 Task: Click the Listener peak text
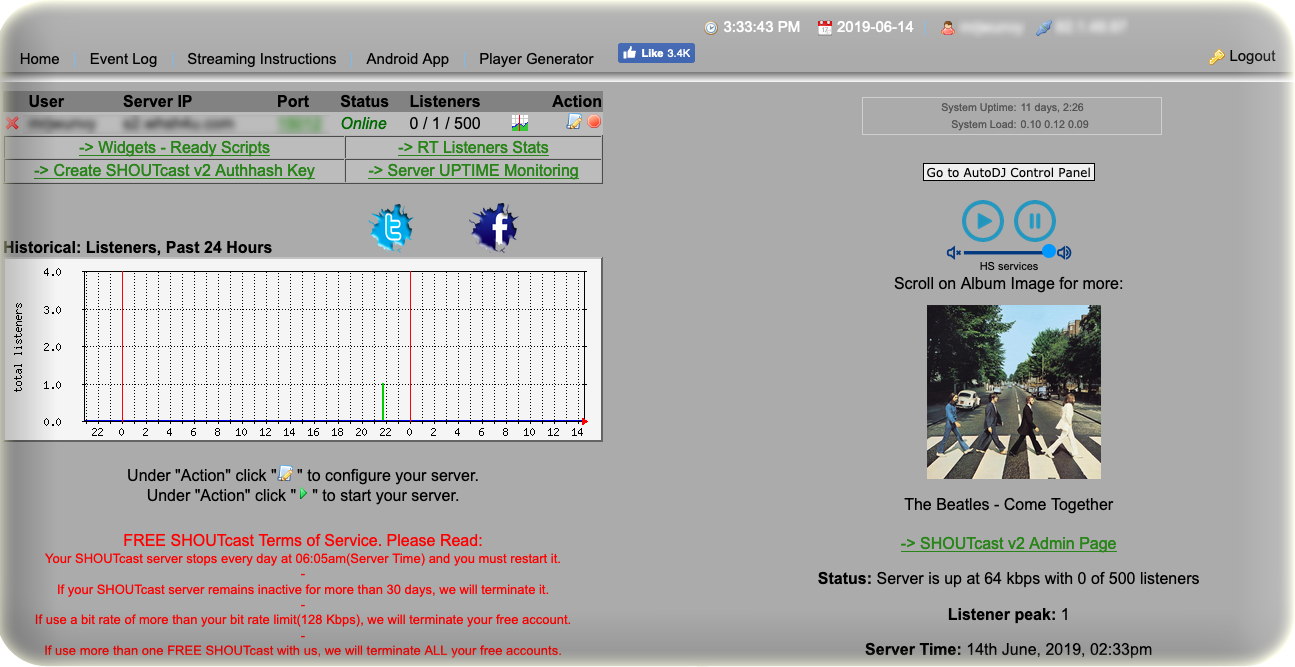click(x=1008, y=614)
